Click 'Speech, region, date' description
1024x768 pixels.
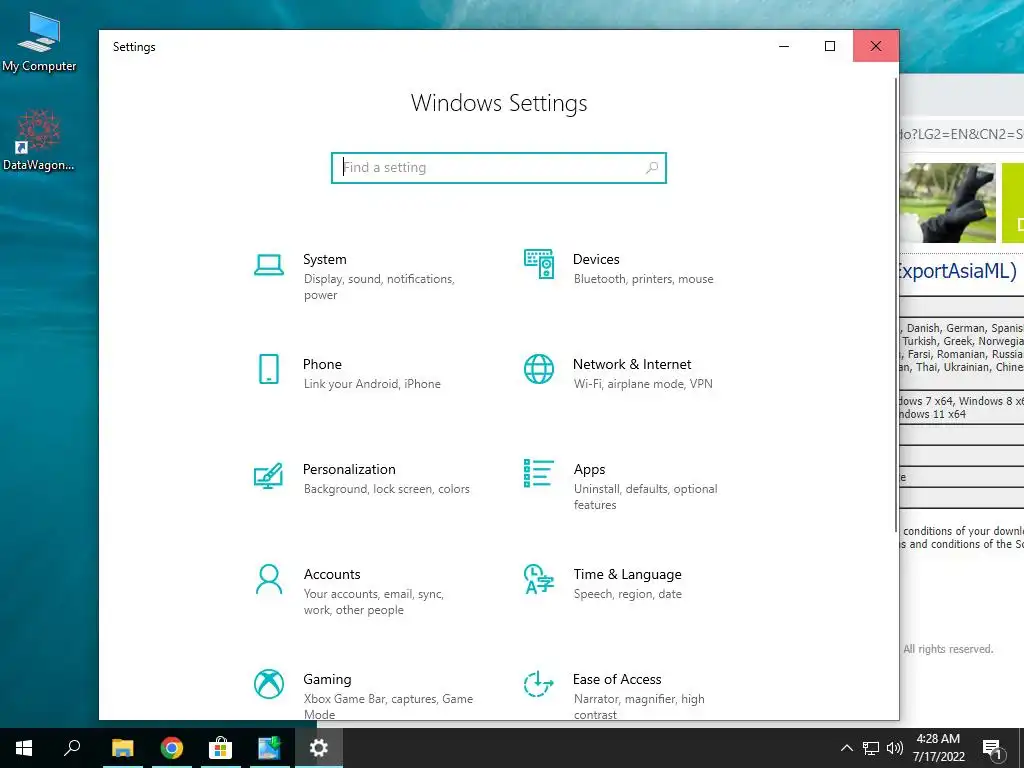[x=628, y=594]
